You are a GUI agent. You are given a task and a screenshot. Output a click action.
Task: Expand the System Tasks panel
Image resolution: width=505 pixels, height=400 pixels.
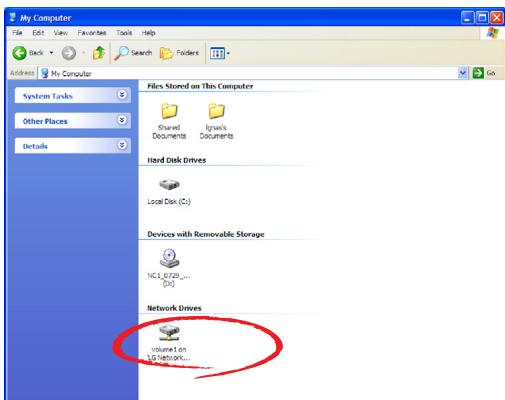tap(122, 95)
